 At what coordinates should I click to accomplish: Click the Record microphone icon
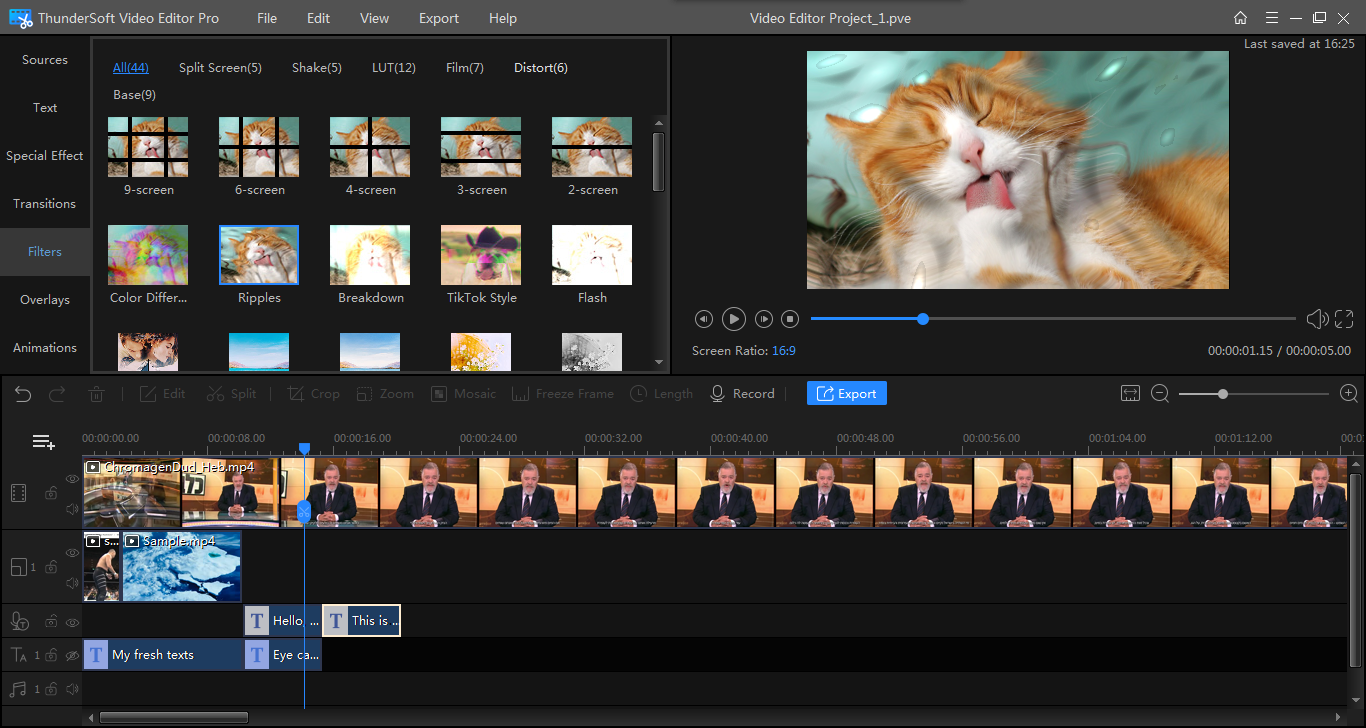[x=717, y=394]
